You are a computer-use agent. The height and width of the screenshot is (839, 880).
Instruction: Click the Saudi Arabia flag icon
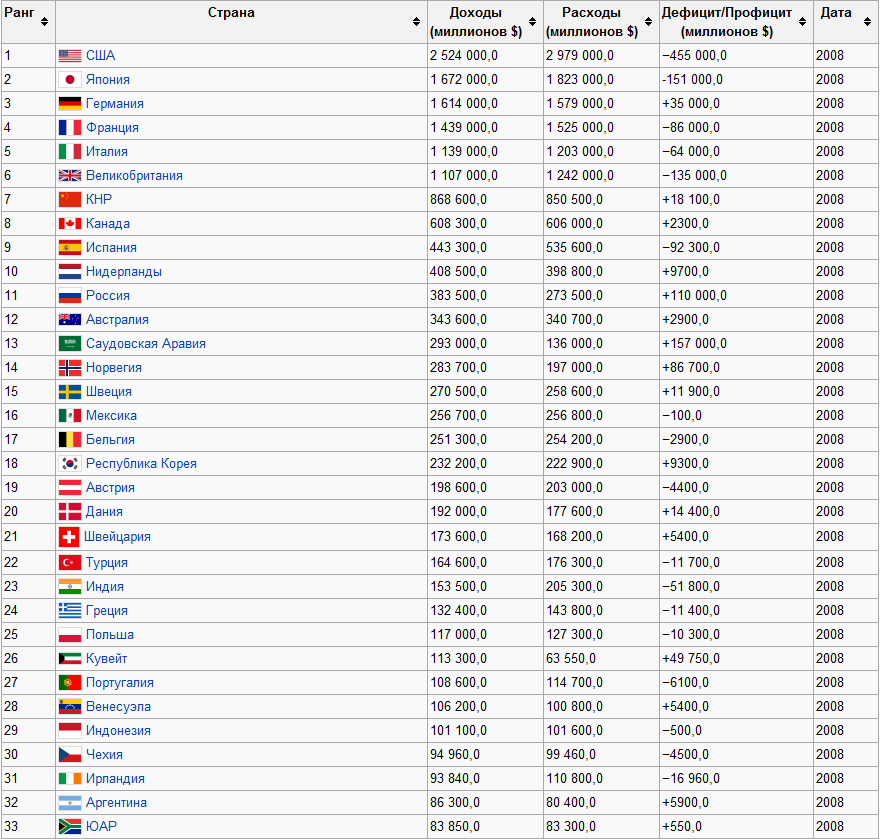pyautogui.click(x=70, y=343)
